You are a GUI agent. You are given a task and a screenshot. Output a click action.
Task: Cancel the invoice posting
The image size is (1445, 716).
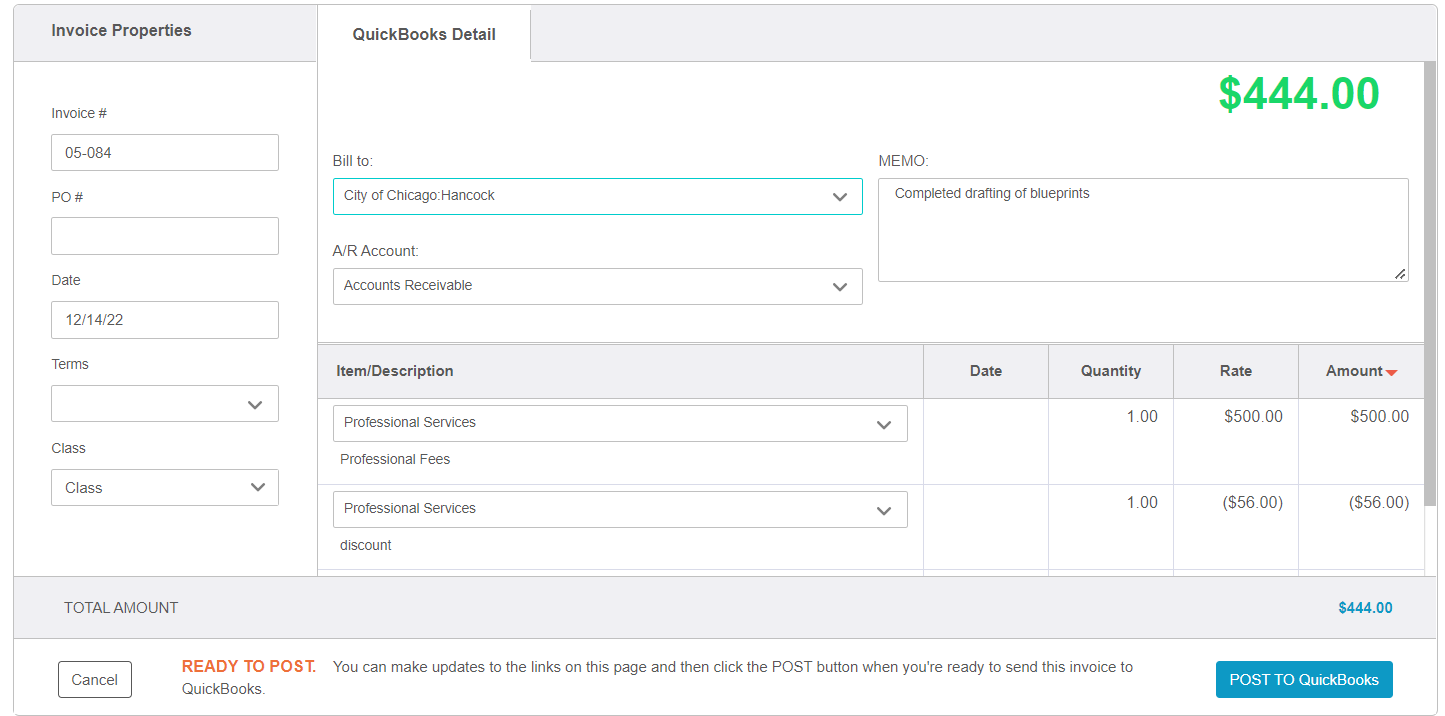pyautogui.click(x=95, y=680)
